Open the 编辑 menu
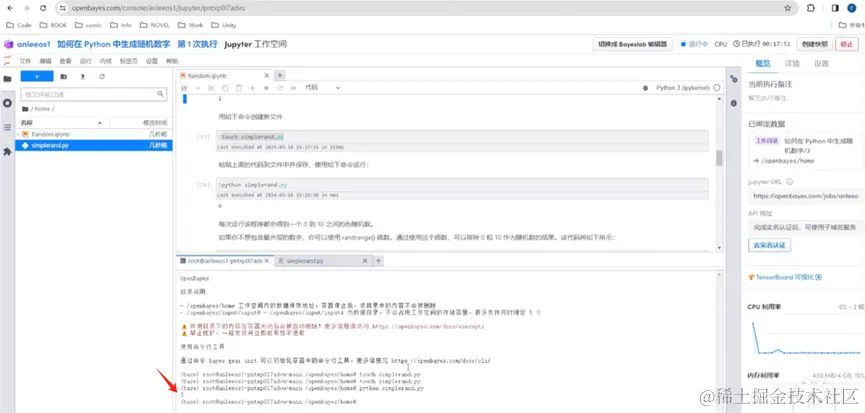Screen dimensions: 865x413 point(45,61)
